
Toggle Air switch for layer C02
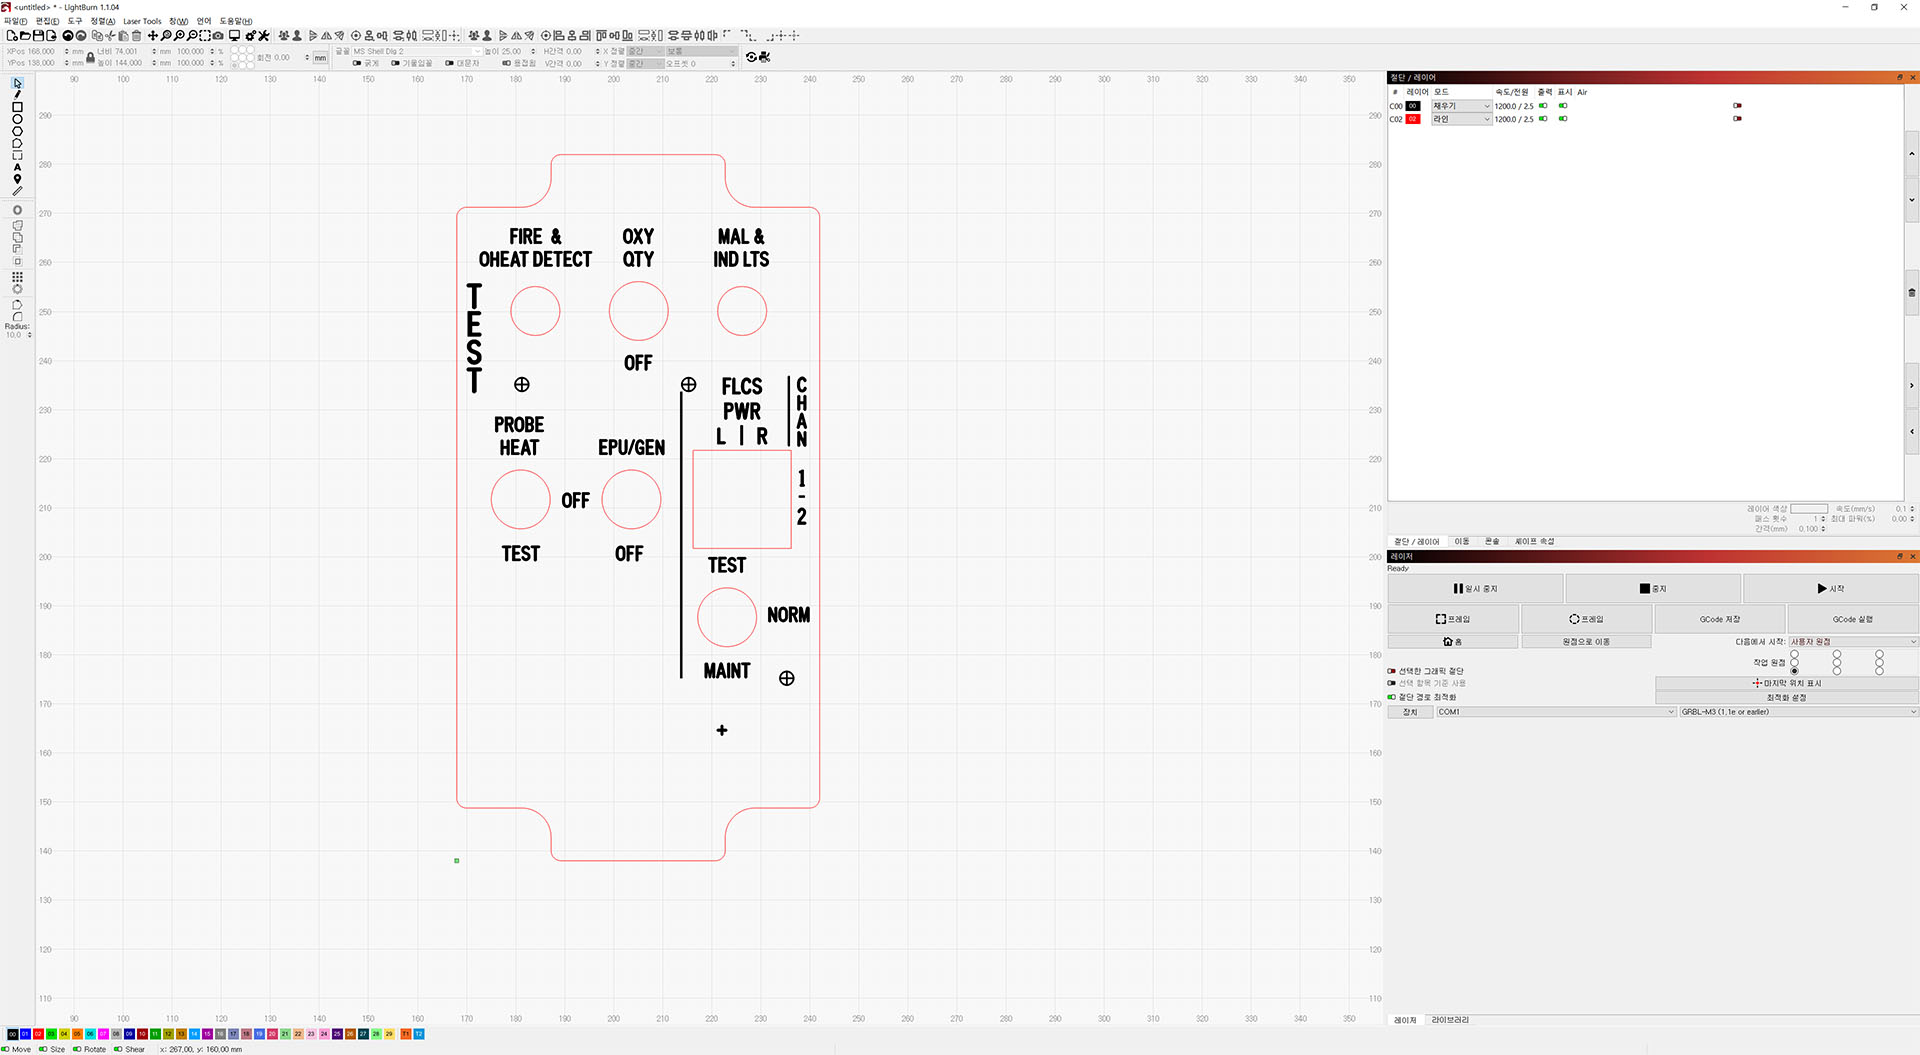pyautogui.click(x=1737, y=119)
